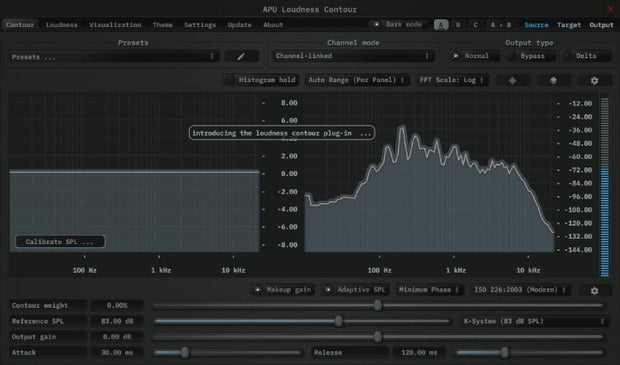Switch to the Contour tab
Viewport: 620px width, 365px height.
pyautogui.click(x=20, y=25)
